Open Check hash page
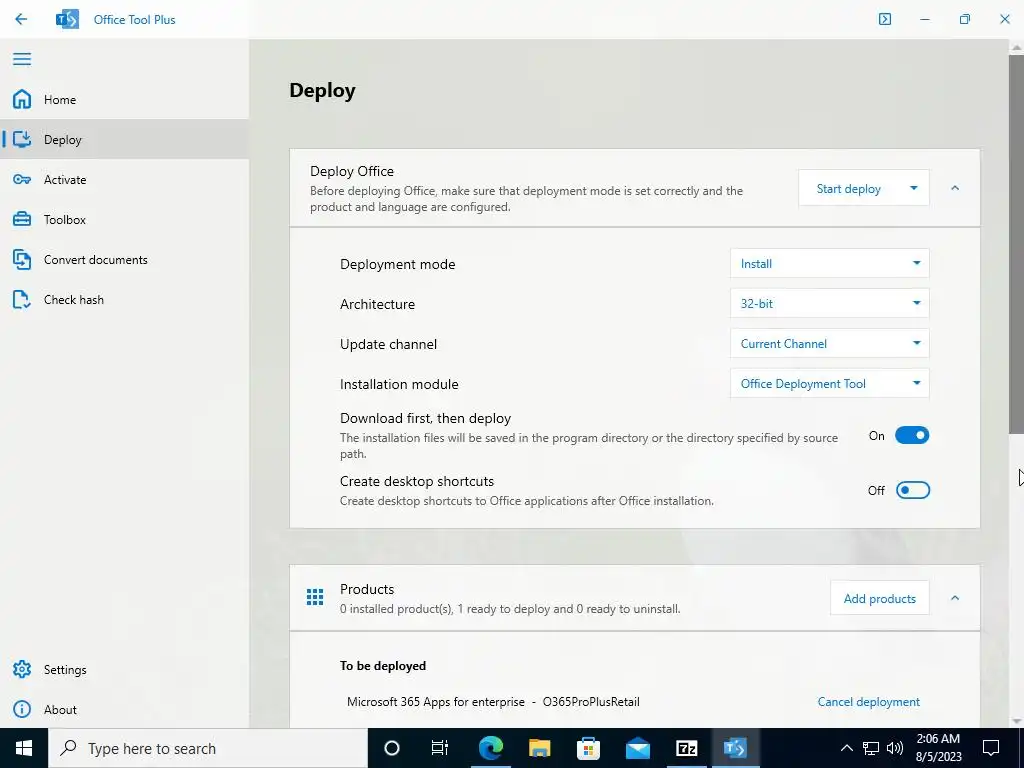The image size is (1024, 768). (124, 300)
